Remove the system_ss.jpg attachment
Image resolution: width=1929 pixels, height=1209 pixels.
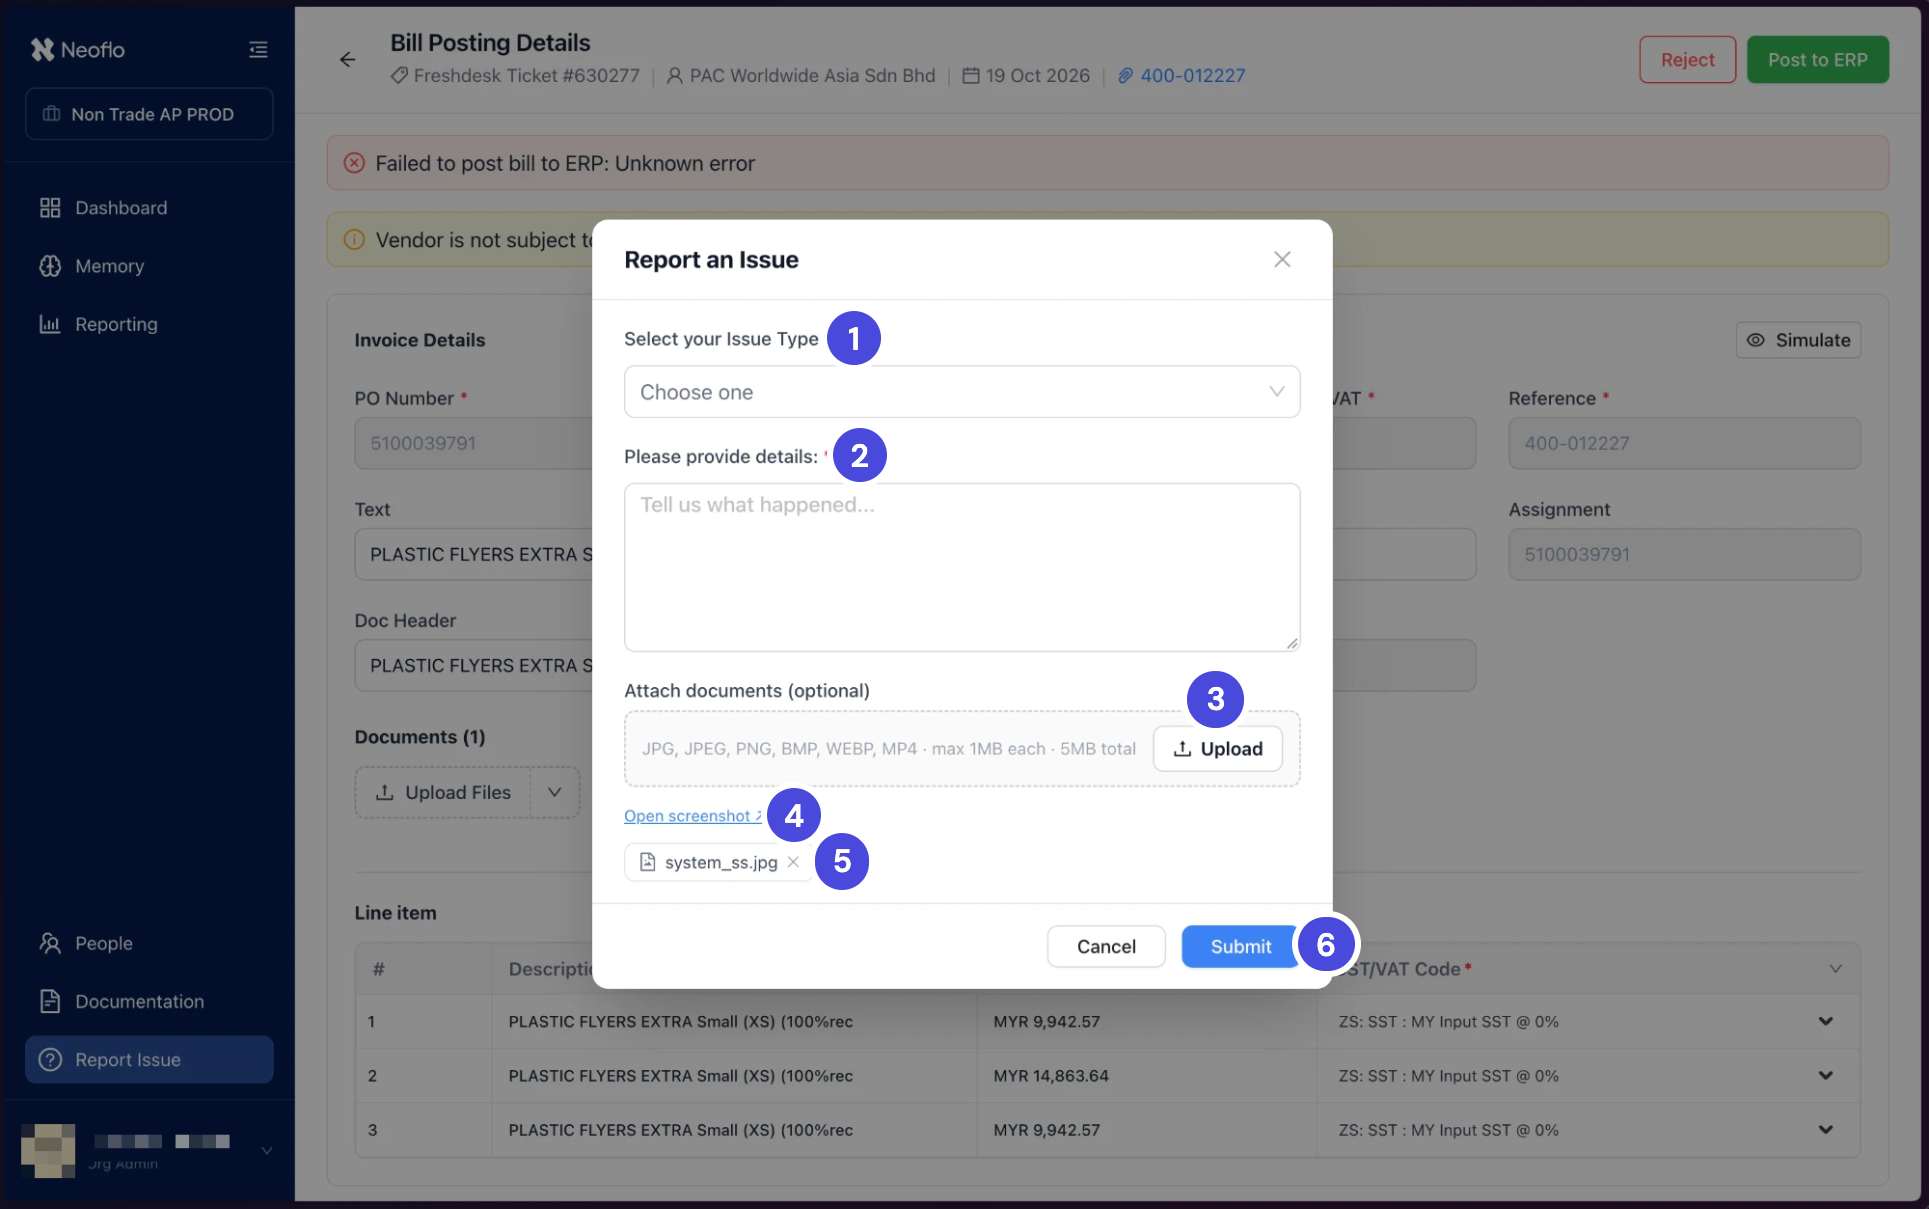tap(793, 862)
